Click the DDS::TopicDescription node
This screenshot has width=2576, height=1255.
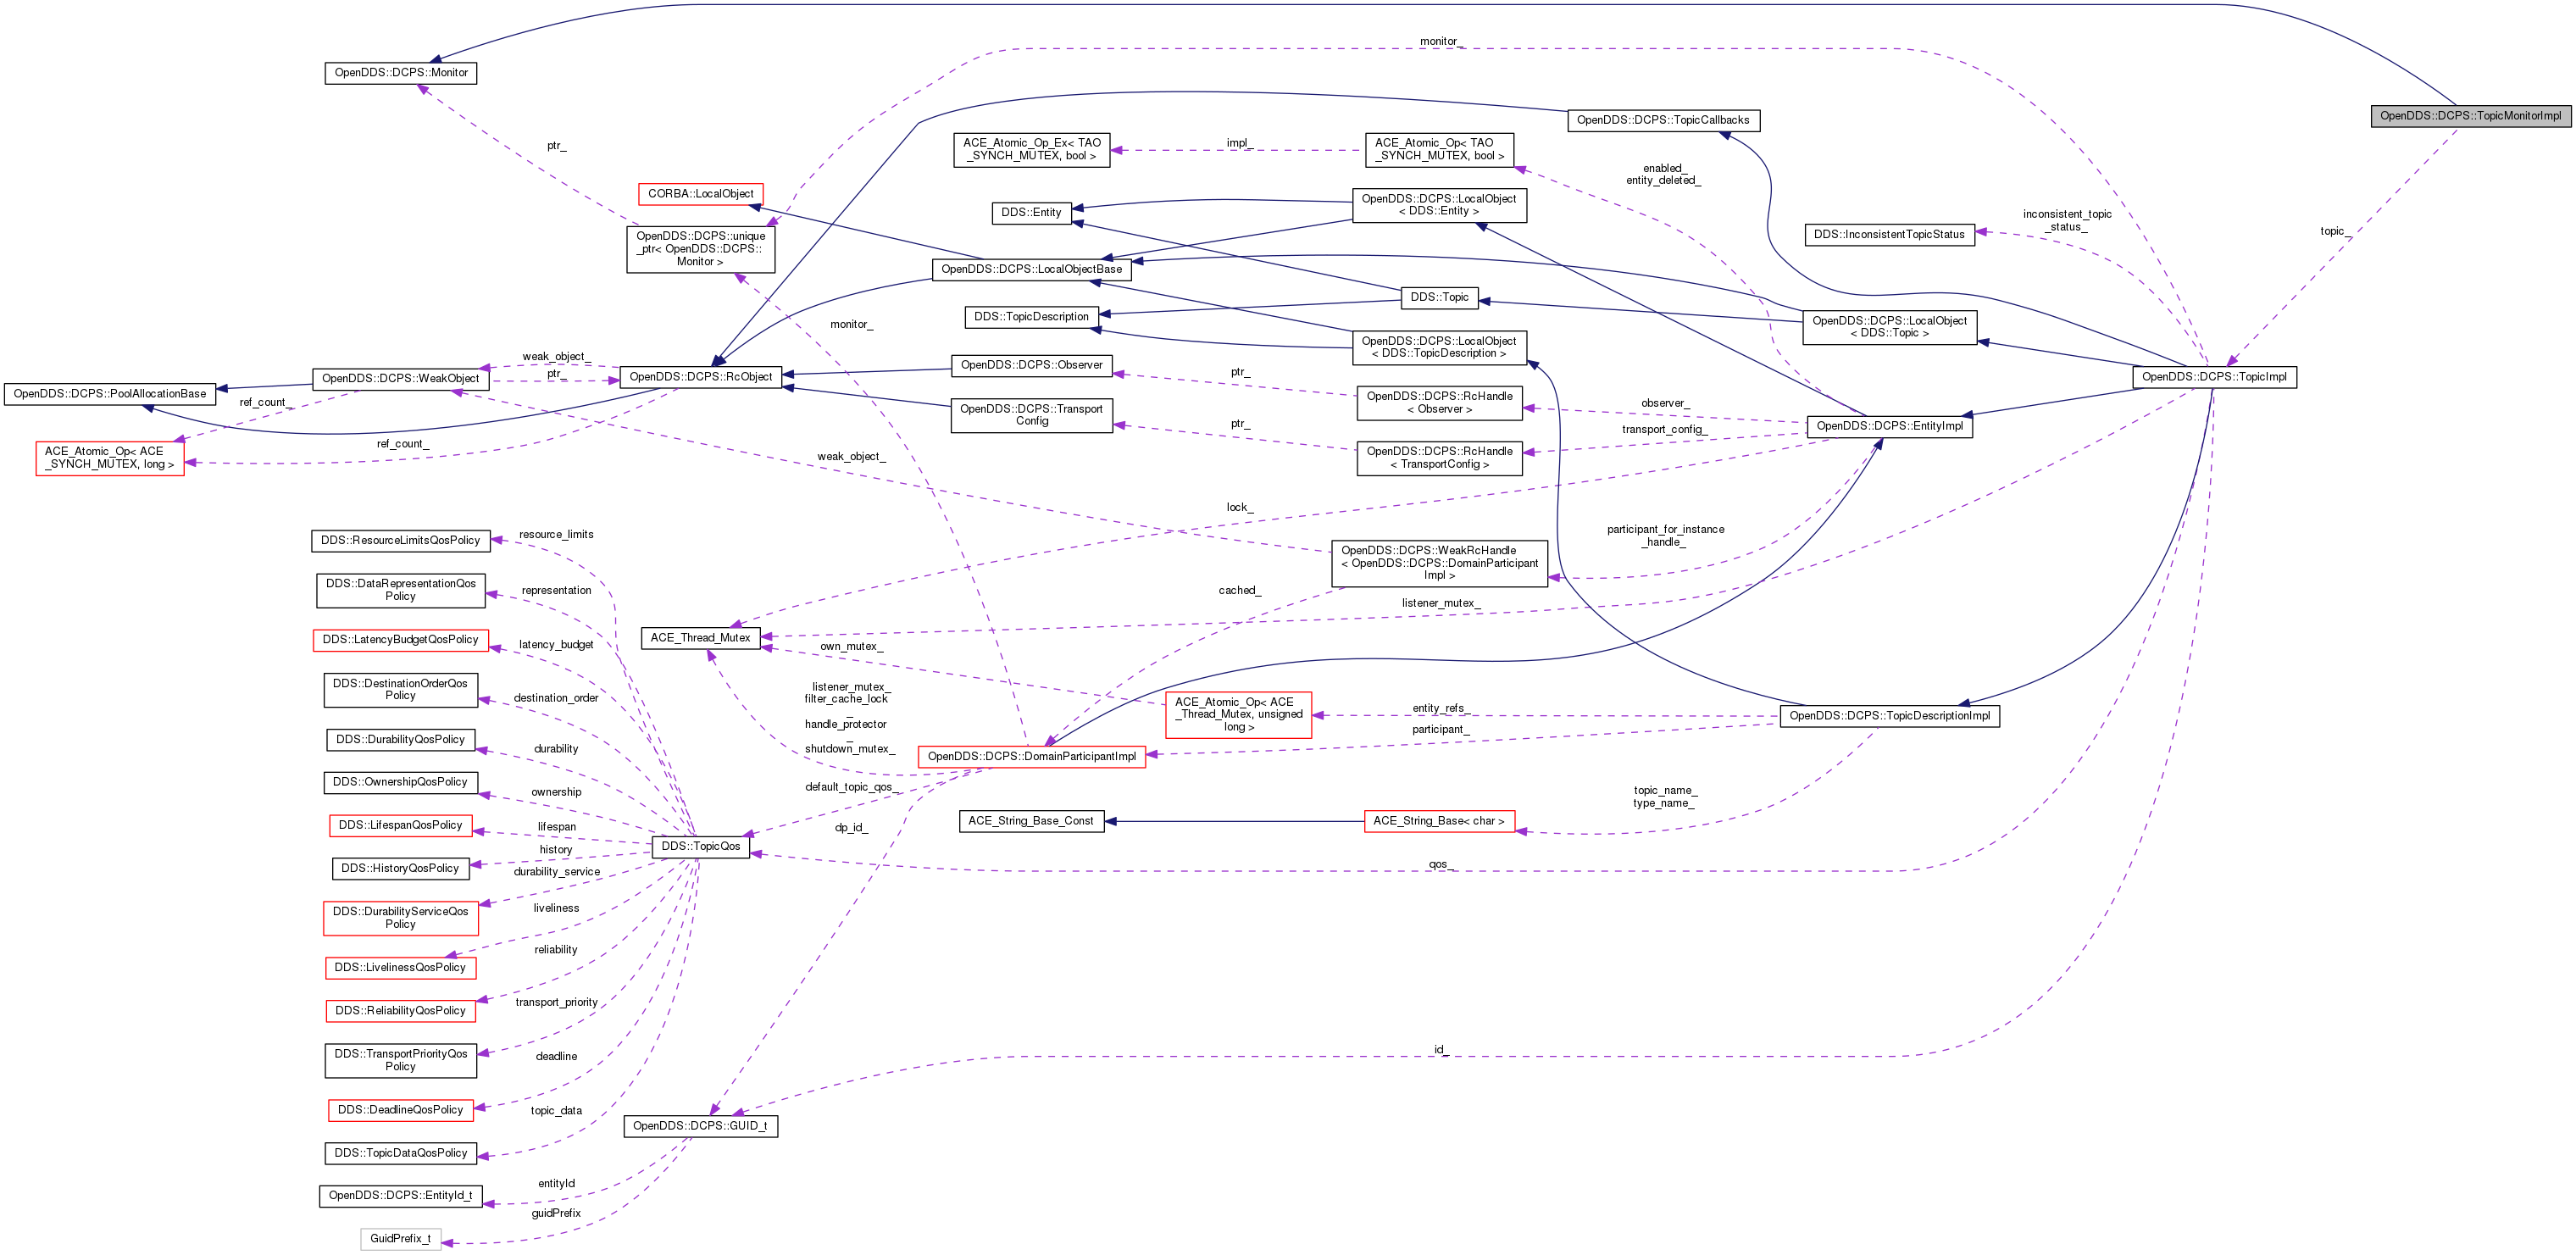pyautogui.click(x=1031, y=316)
